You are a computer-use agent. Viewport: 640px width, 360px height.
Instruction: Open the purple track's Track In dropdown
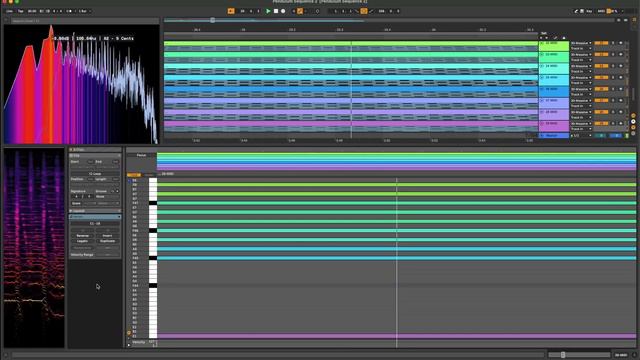581,117
